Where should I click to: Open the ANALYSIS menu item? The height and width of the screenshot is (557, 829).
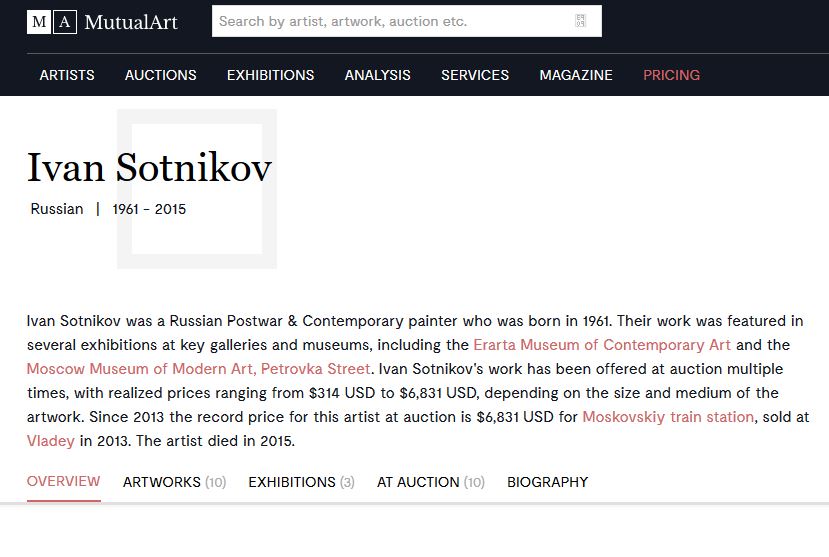tap(377, 75)
